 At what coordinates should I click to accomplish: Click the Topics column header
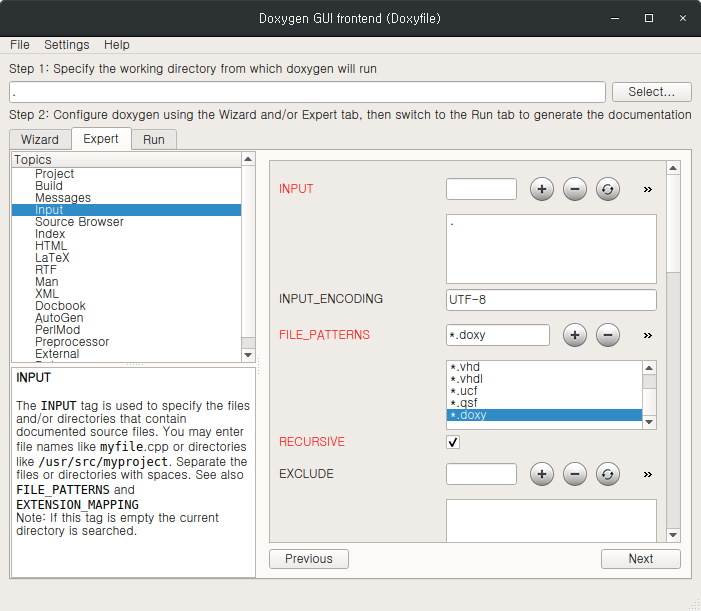pyautogui.click(x=127, y=160)
